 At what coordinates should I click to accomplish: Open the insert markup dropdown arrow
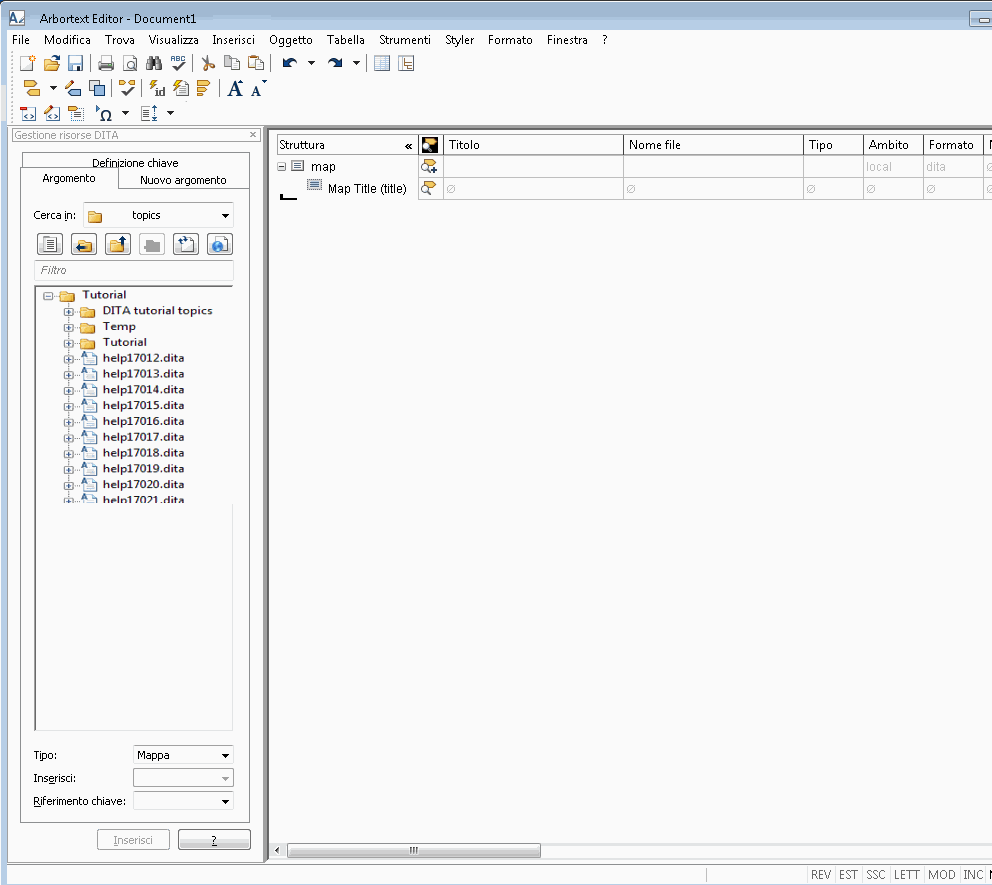pyautogui.click(x=53, y=88)
